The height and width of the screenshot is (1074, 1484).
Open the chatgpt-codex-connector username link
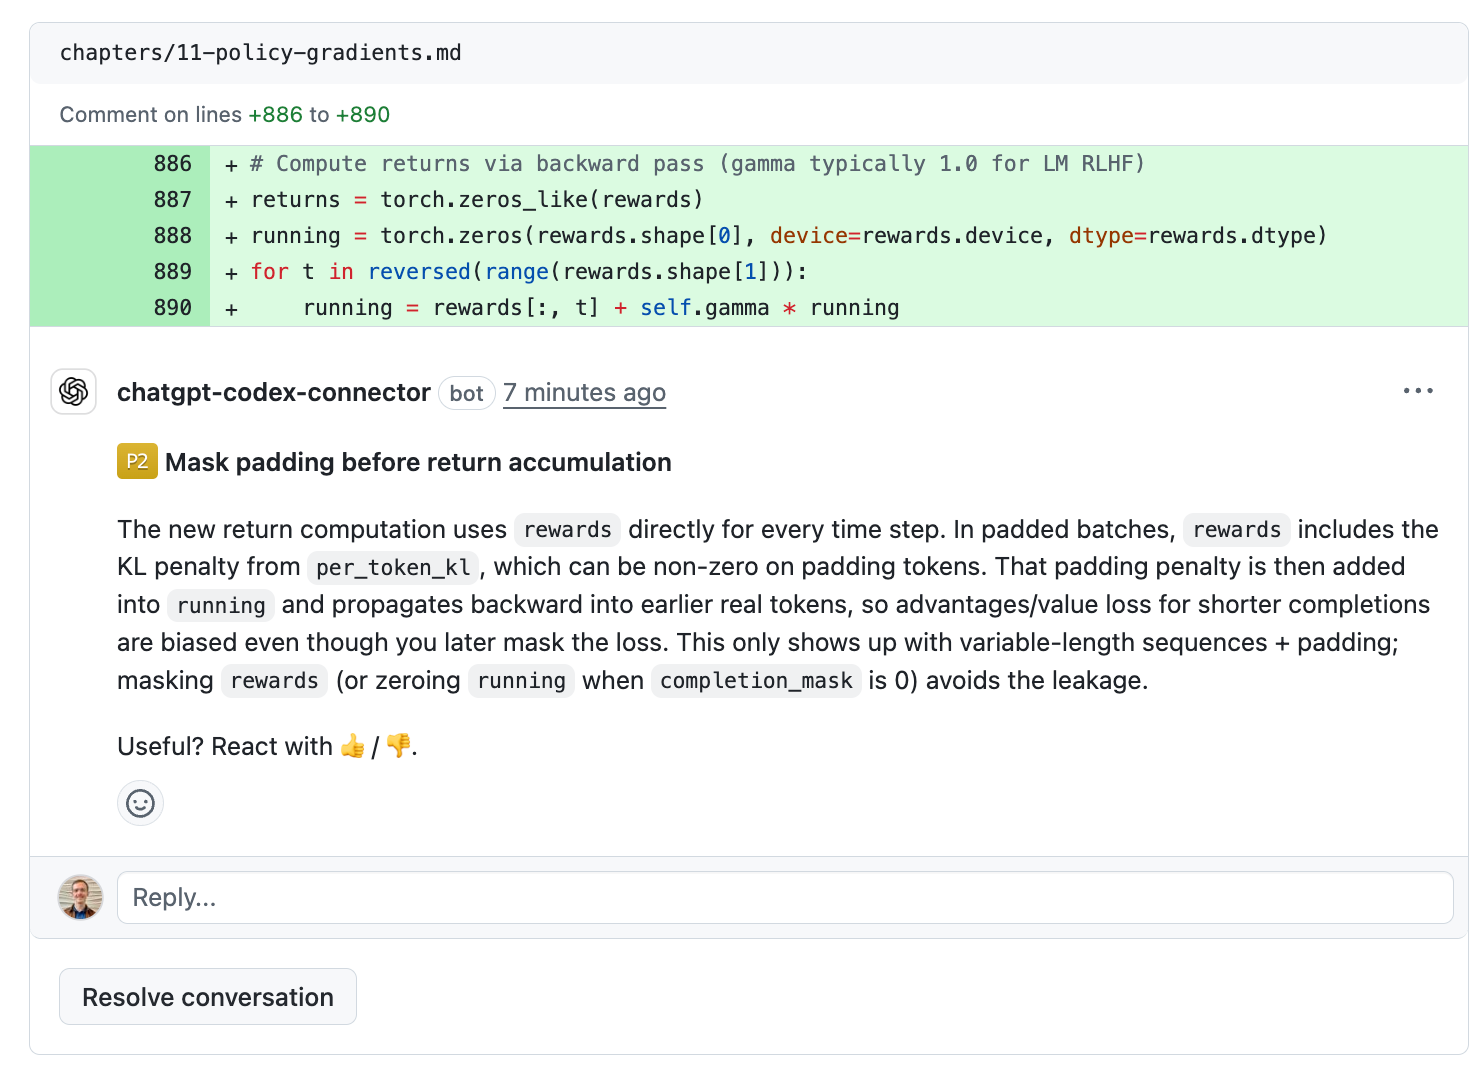[x=273, y=393]
